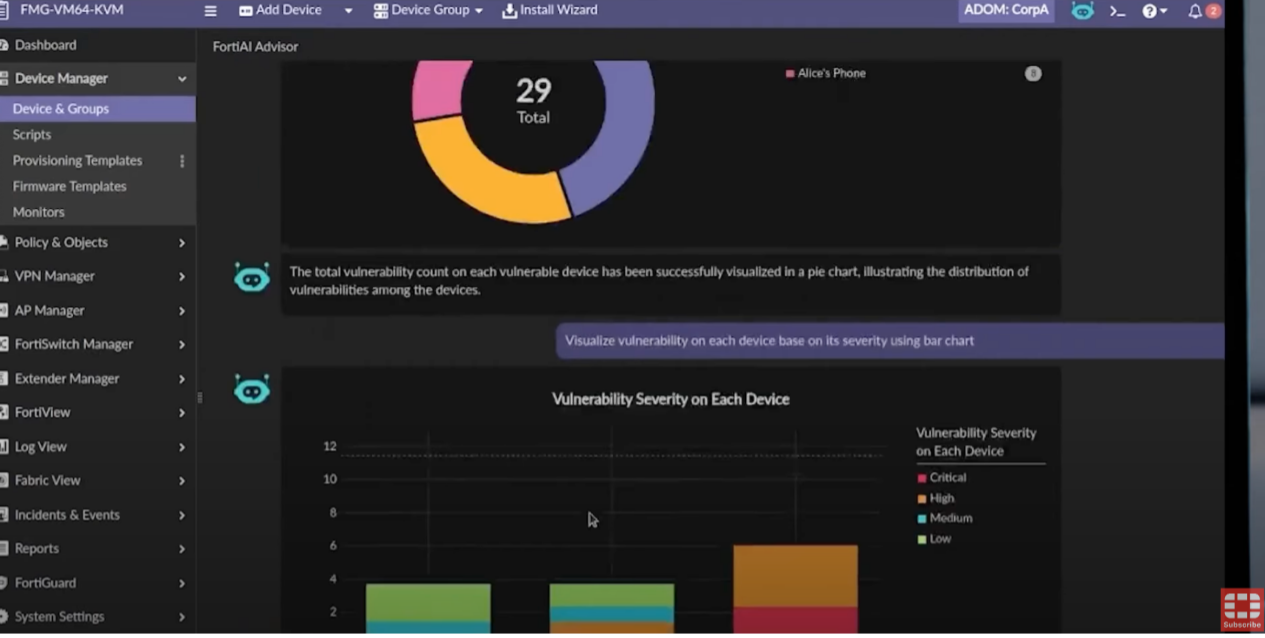Click the "29 Total" donut center label
Image resolution: width=1265 pixels, height=638 pixels.
pyautogui.click(x=533, y=100)
